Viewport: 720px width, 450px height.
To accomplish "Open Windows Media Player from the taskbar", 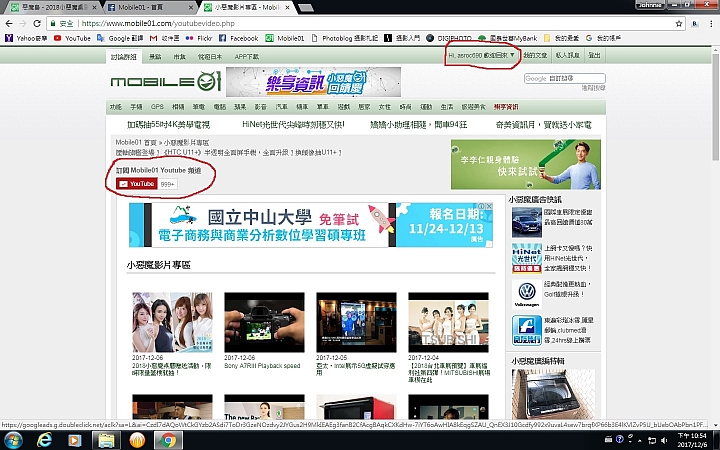I will (x=75, y=440).
